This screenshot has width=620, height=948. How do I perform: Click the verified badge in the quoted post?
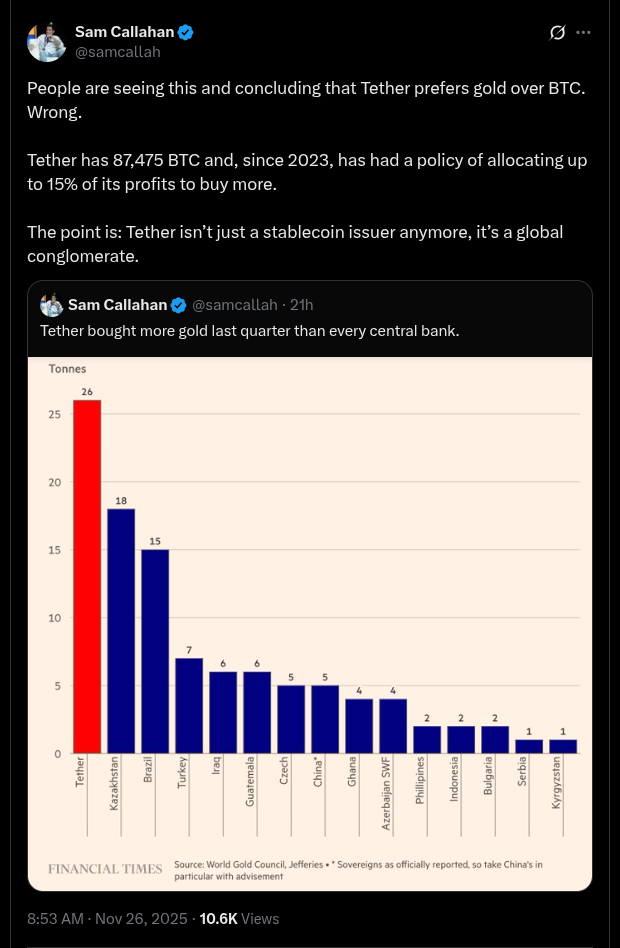tap(179, 305)
